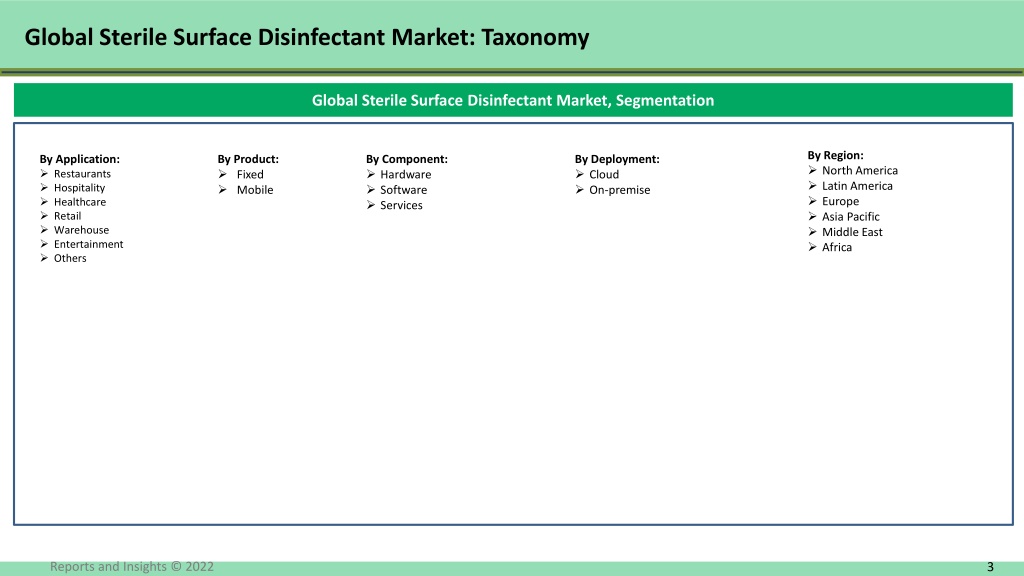1024x576 pixels.
Task: Click the 'Software' component entry
Action: (404, 190)
